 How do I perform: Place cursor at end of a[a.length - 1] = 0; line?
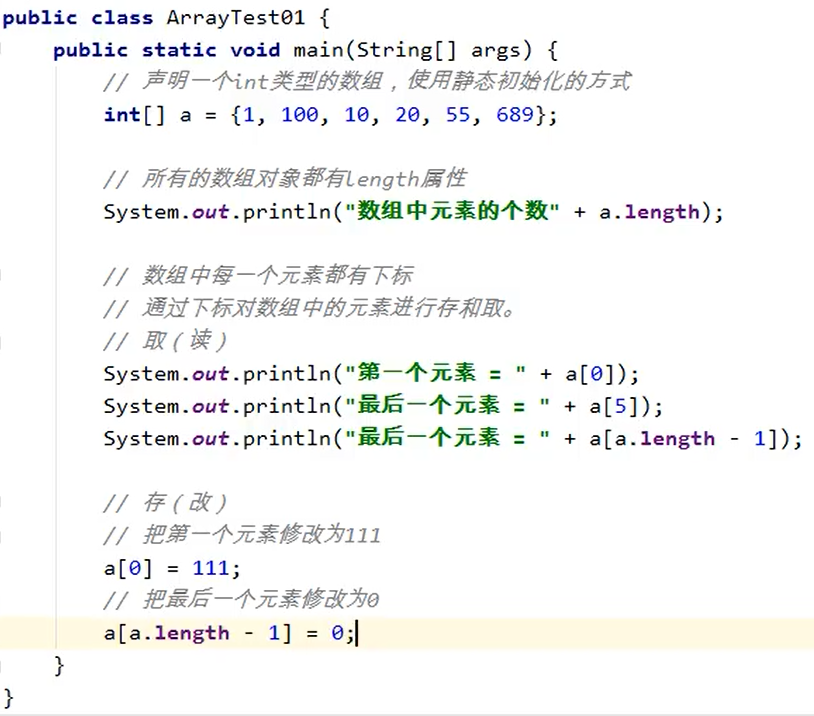357,633
